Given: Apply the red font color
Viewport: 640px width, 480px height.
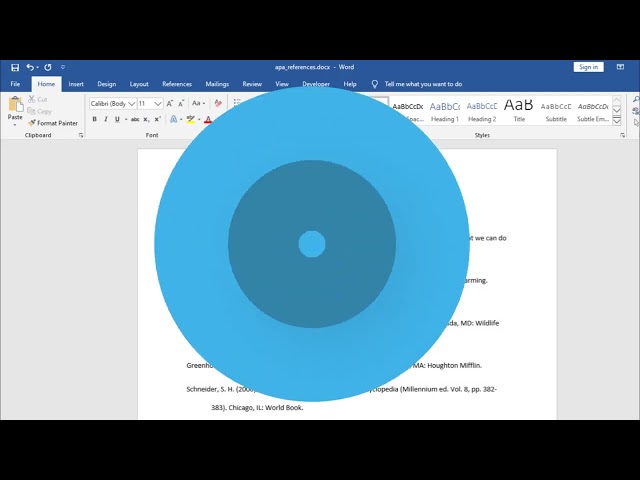Looking at the screenshot, I should [x=208, y=119].
